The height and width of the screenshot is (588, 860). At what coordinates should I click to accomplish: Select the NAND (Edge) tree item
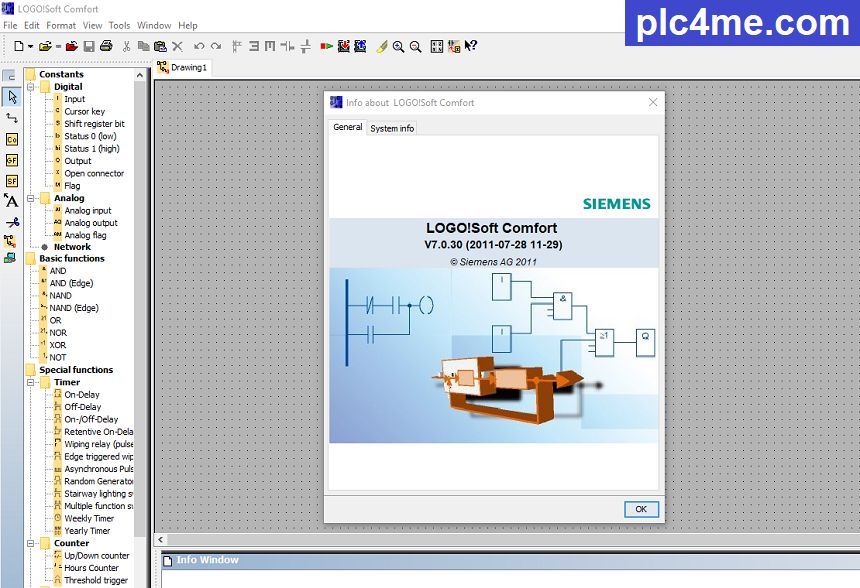point(75,308)
